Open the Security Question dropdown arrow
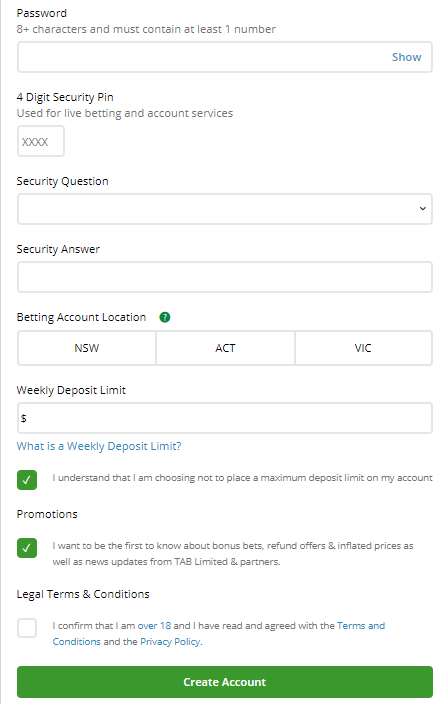Viewport: 448px width, 704px height. (x=422, y=209)
